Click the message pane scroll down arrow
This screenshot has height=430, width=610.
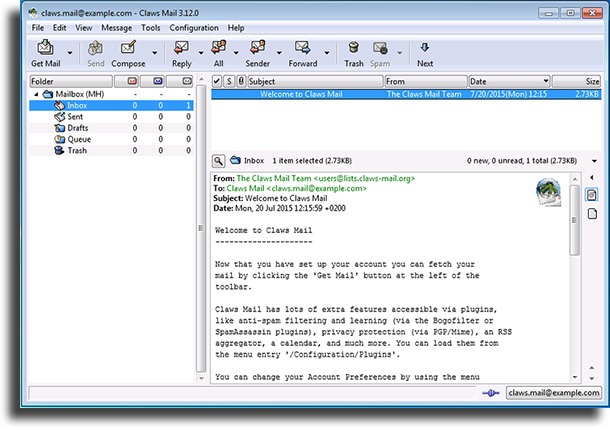(x=575, y=377)
